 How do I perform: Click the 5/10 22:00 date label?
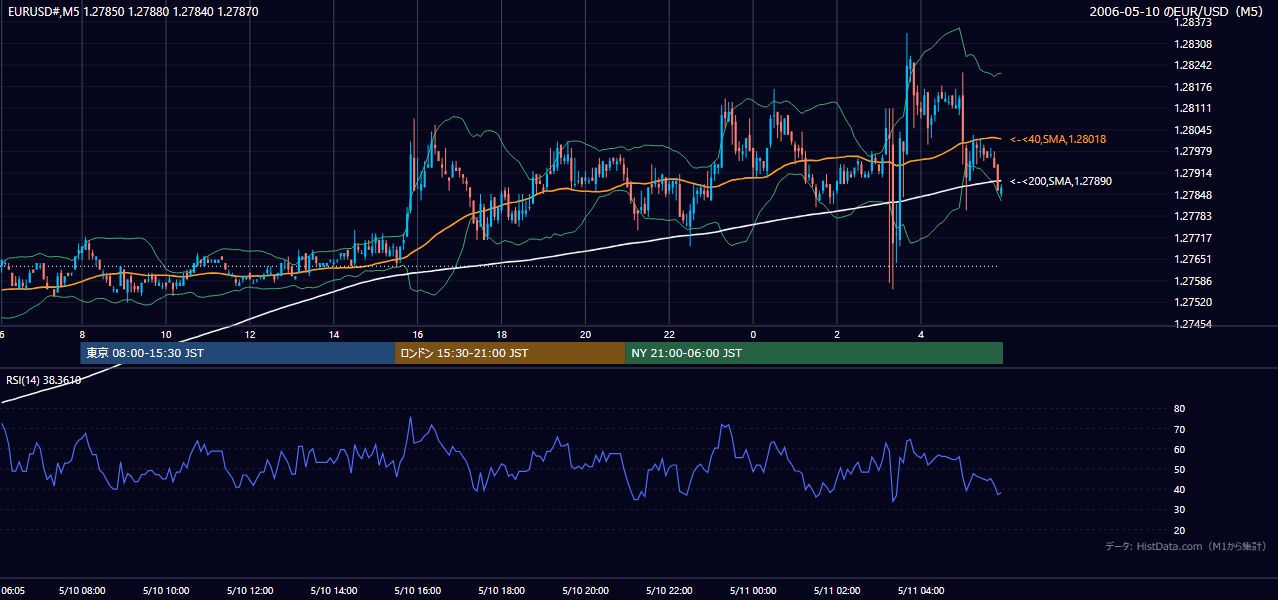[x=670, y=591]
